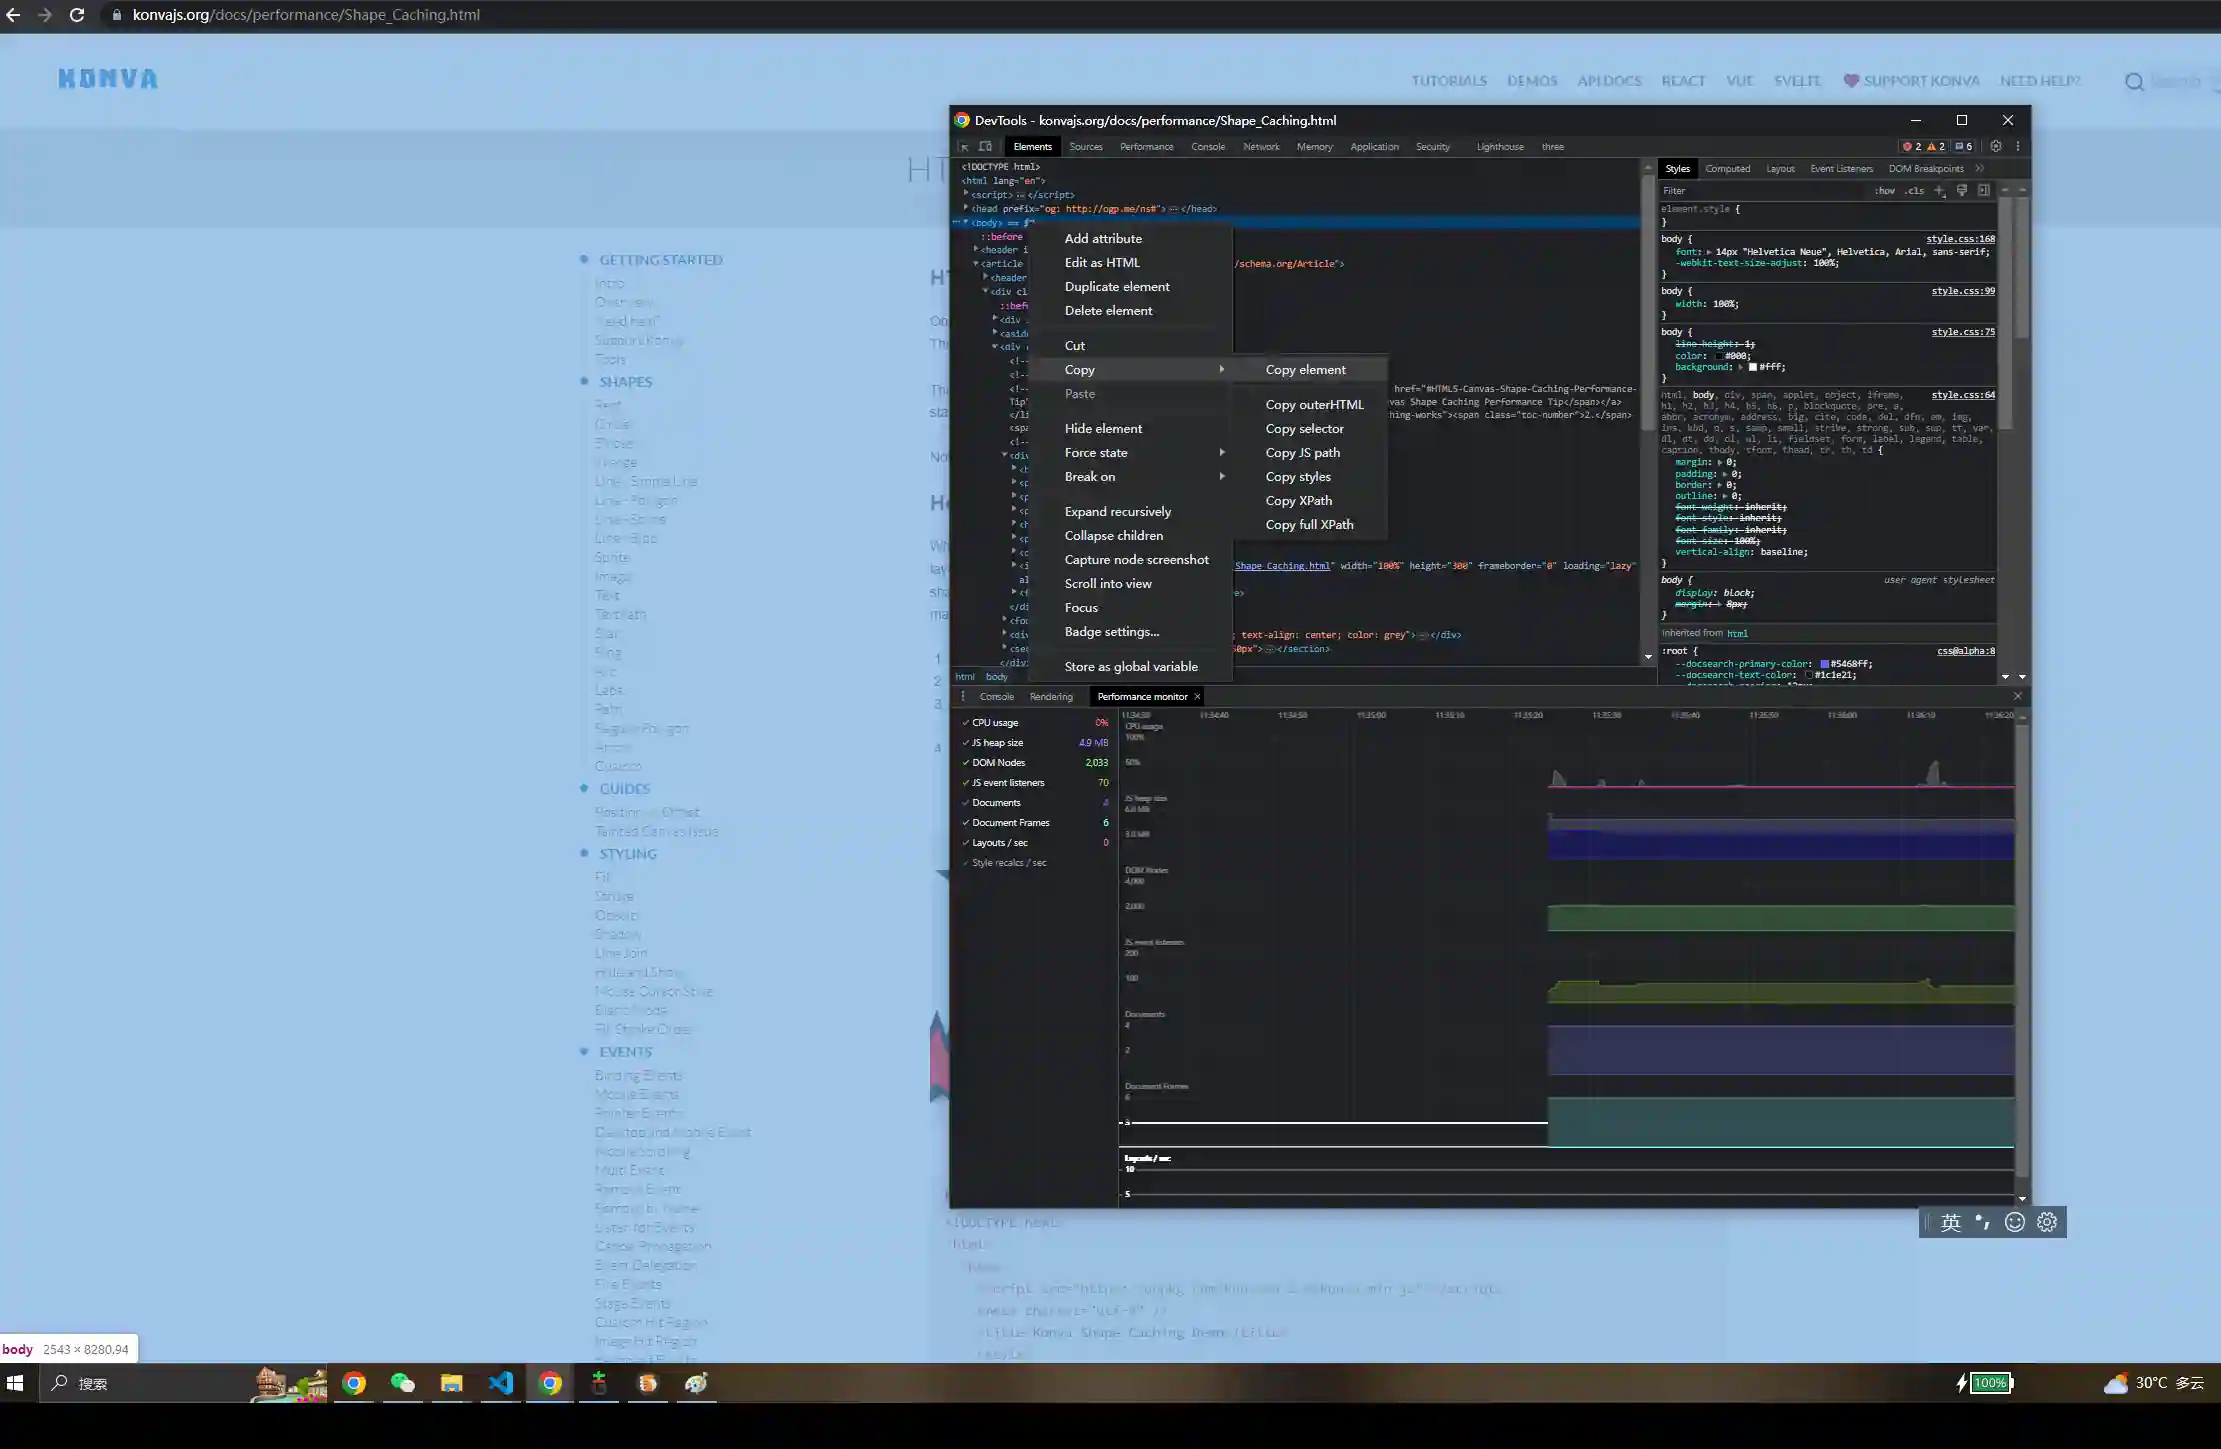Go back in the browser
Viewport: 2221px width, 1449px height.
coord(13,15)
